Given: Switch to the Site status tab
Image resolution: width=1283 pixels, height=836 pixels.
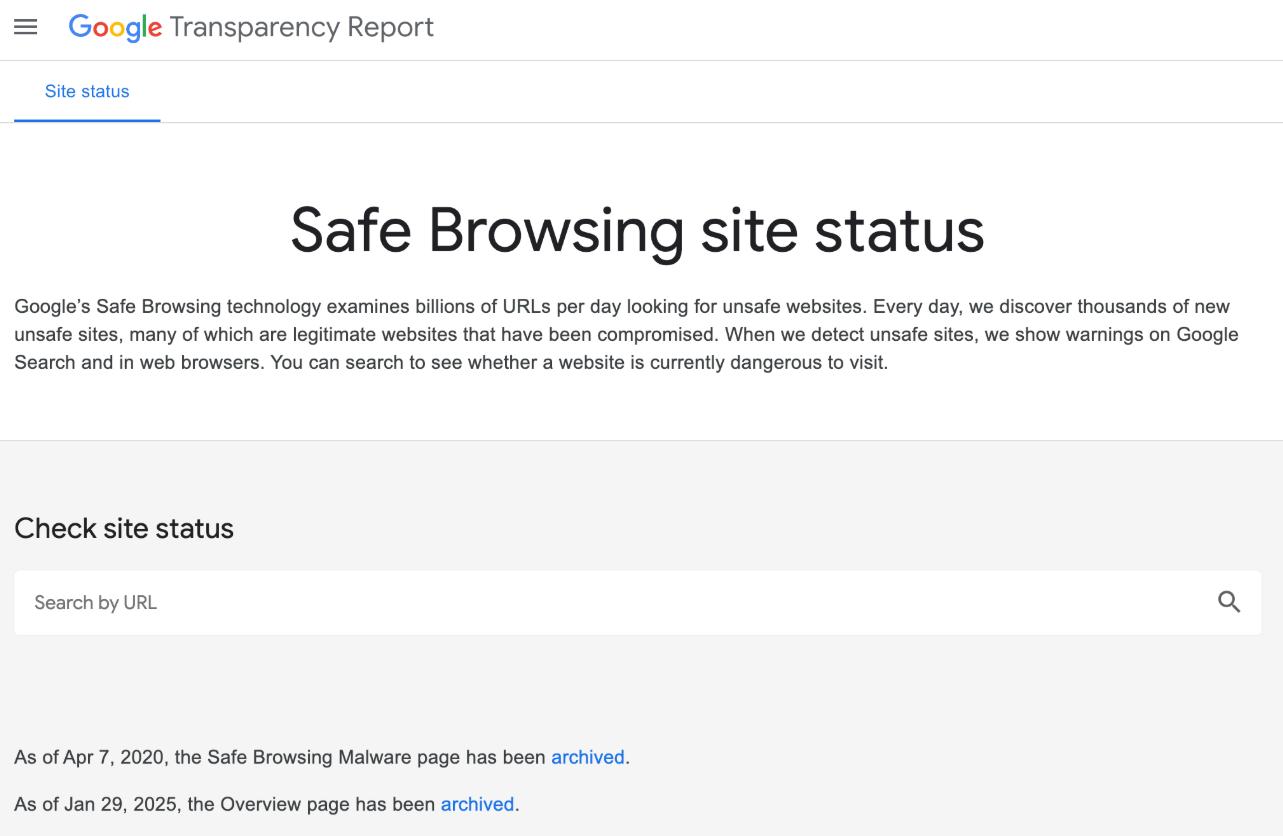Looking at the screenshot, I should pyautogui.click(x=86, y=91).
